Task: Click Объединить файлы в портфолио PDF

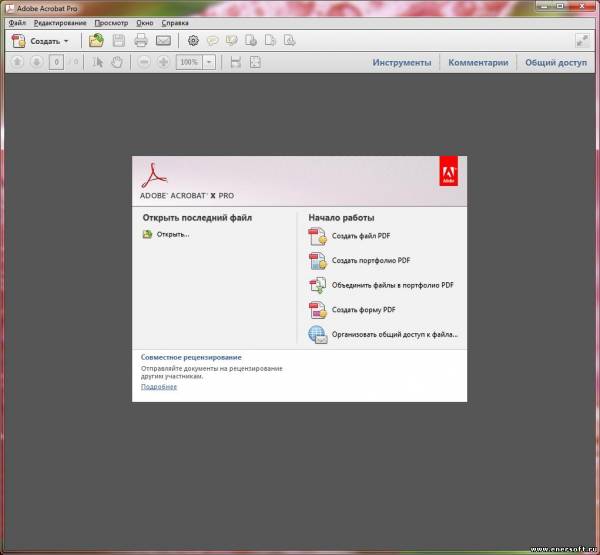Action: pyautogui.click(x=393, y=285)
